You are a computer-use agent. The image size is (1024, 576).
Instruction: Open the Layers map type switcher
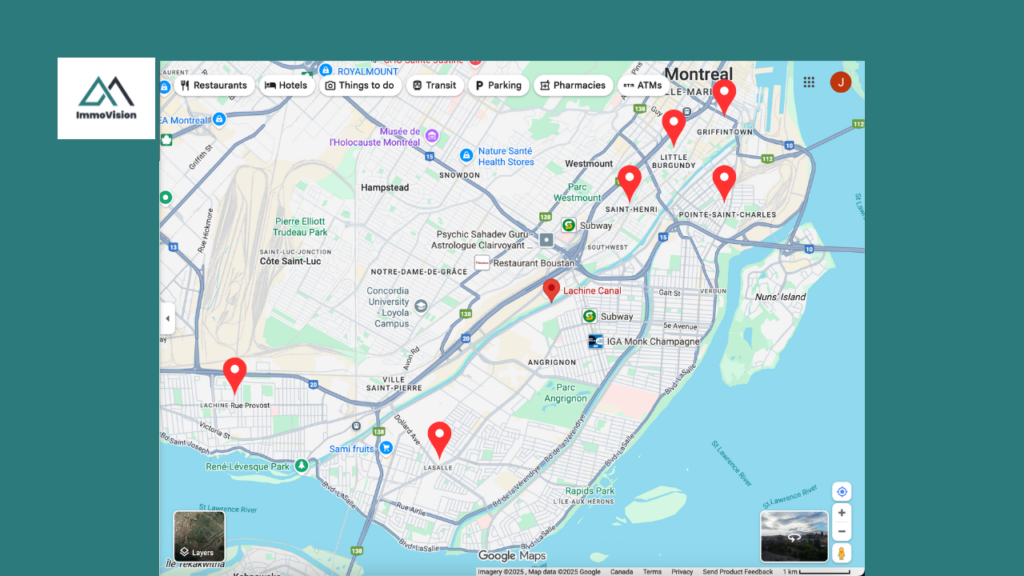coord(199,536)
